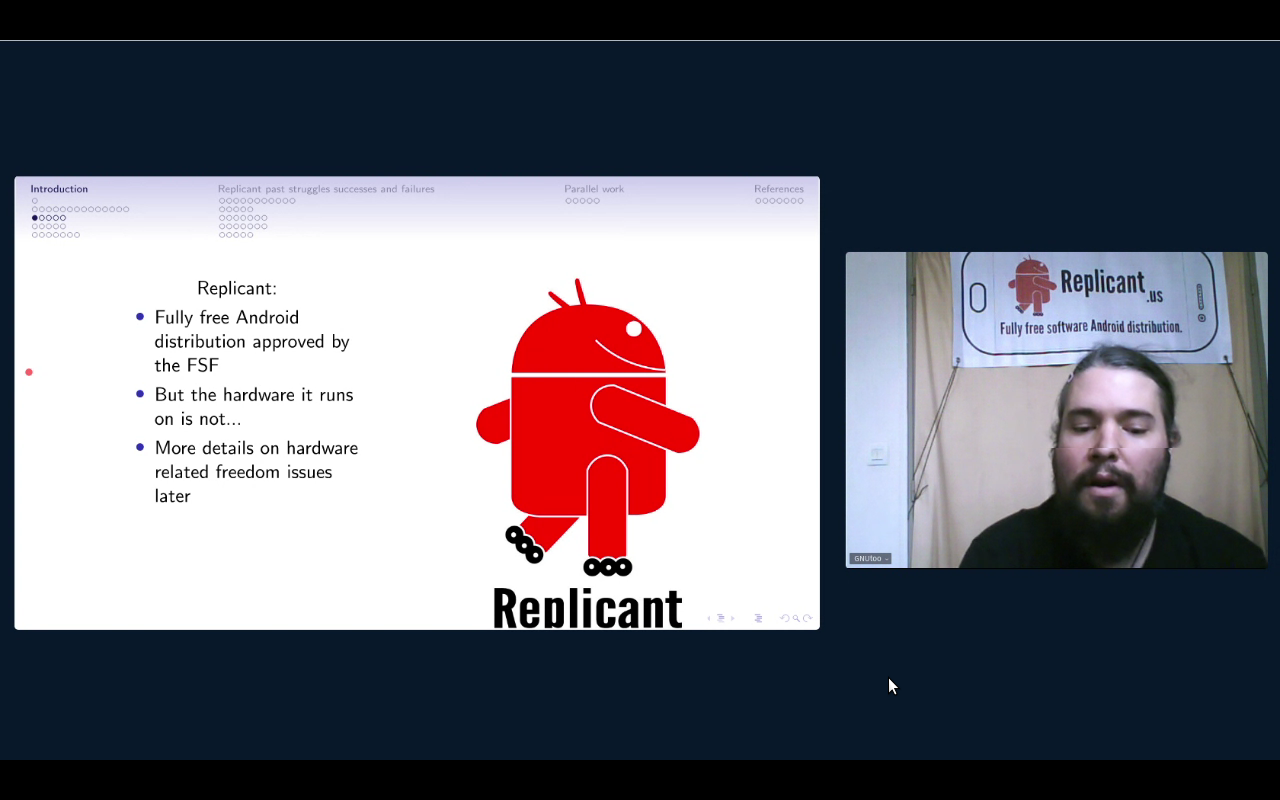The image size is (1280, 800).
Task: Click the red Replicant robot mascot image
Action: tap(588, 428)
